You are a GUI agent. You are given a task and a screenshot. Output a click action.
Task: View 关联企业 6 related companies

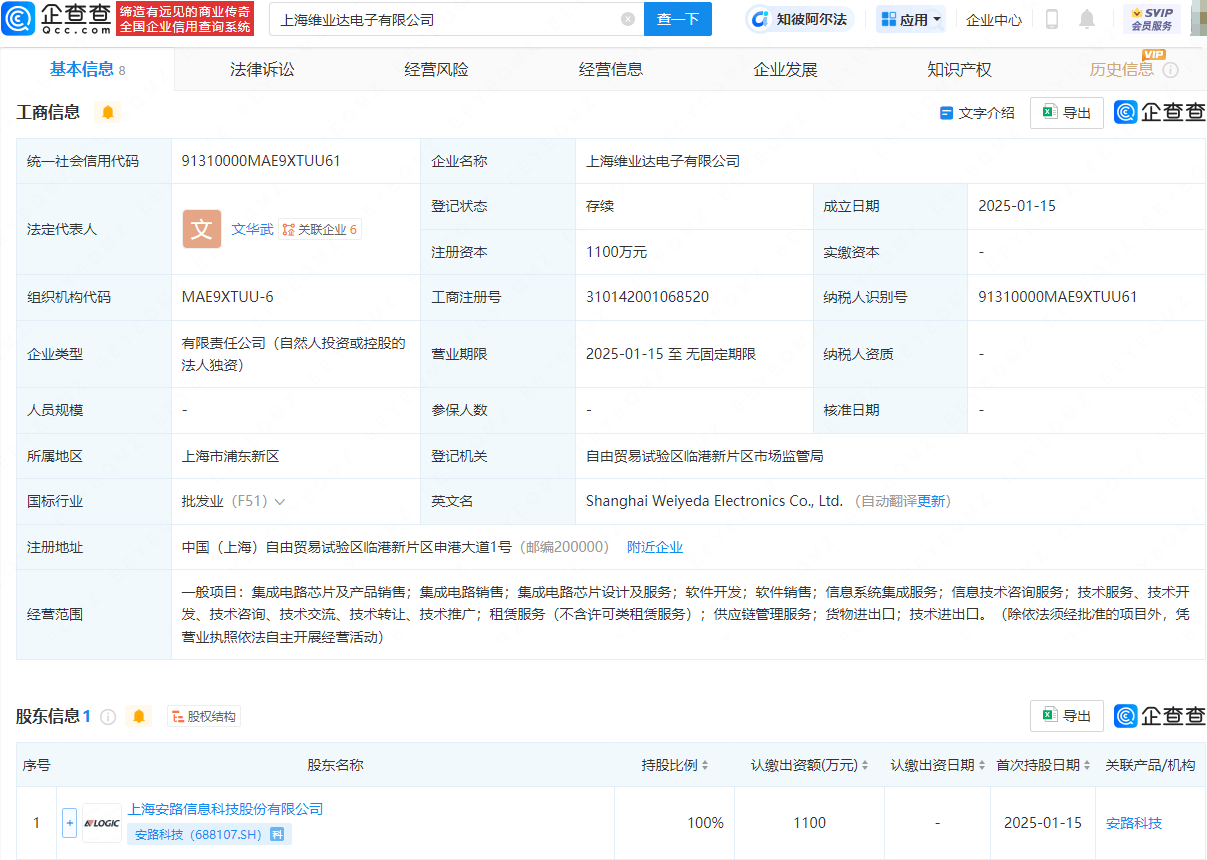320,229
